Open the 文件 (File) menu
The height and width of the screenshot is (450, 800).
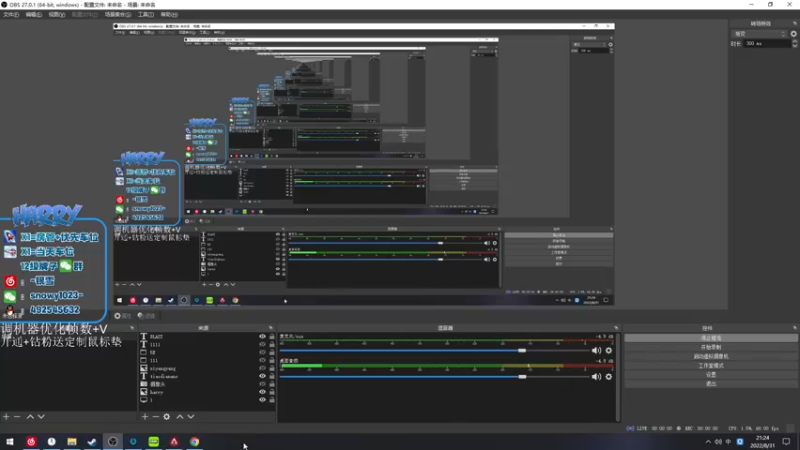(x=11, y=15)
